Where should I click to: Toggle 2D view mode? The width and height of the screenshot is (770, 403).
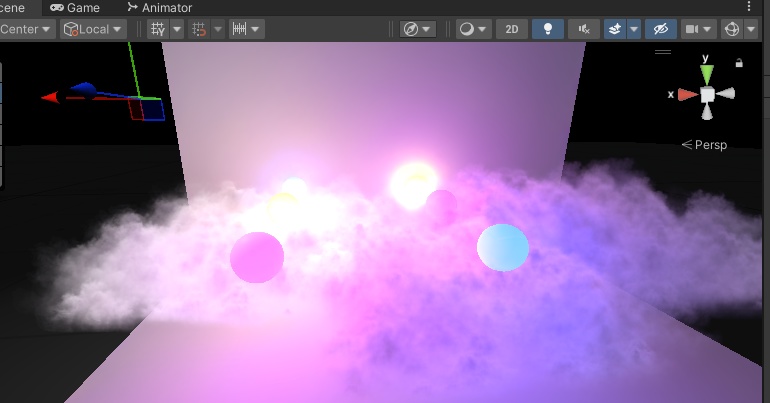click(x=512, y=29)
